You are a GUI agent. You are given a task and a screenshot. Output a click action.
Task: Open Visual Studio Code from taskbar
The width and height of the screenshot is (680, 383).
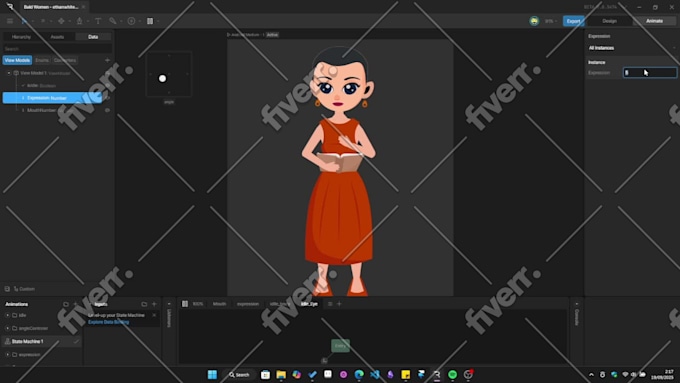point(375,374)
